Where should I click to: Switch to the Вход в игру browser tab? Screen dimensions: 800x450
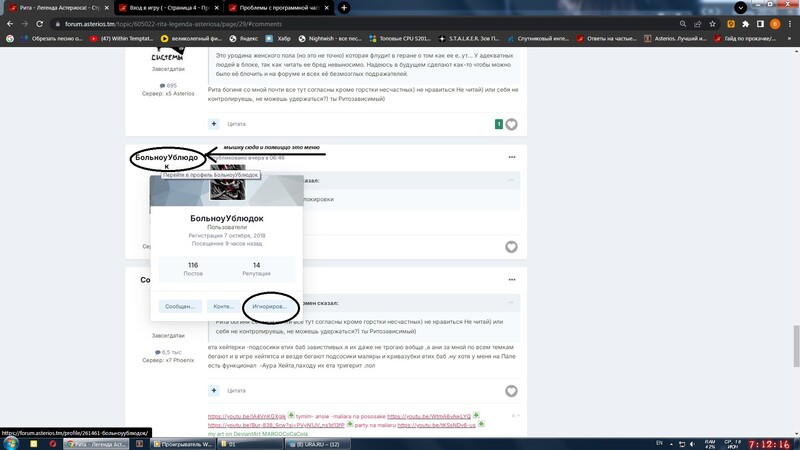coord(162,7)
